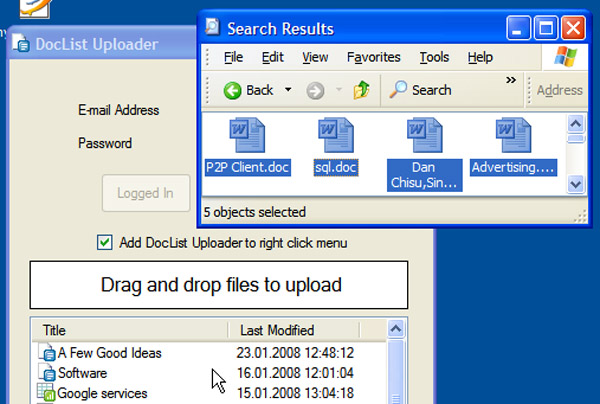The width and height of the screenshot is (600, 404).
Task: Open the Back button history dropdown arrow
Action: pyautogui.click(x=288, y=90)
